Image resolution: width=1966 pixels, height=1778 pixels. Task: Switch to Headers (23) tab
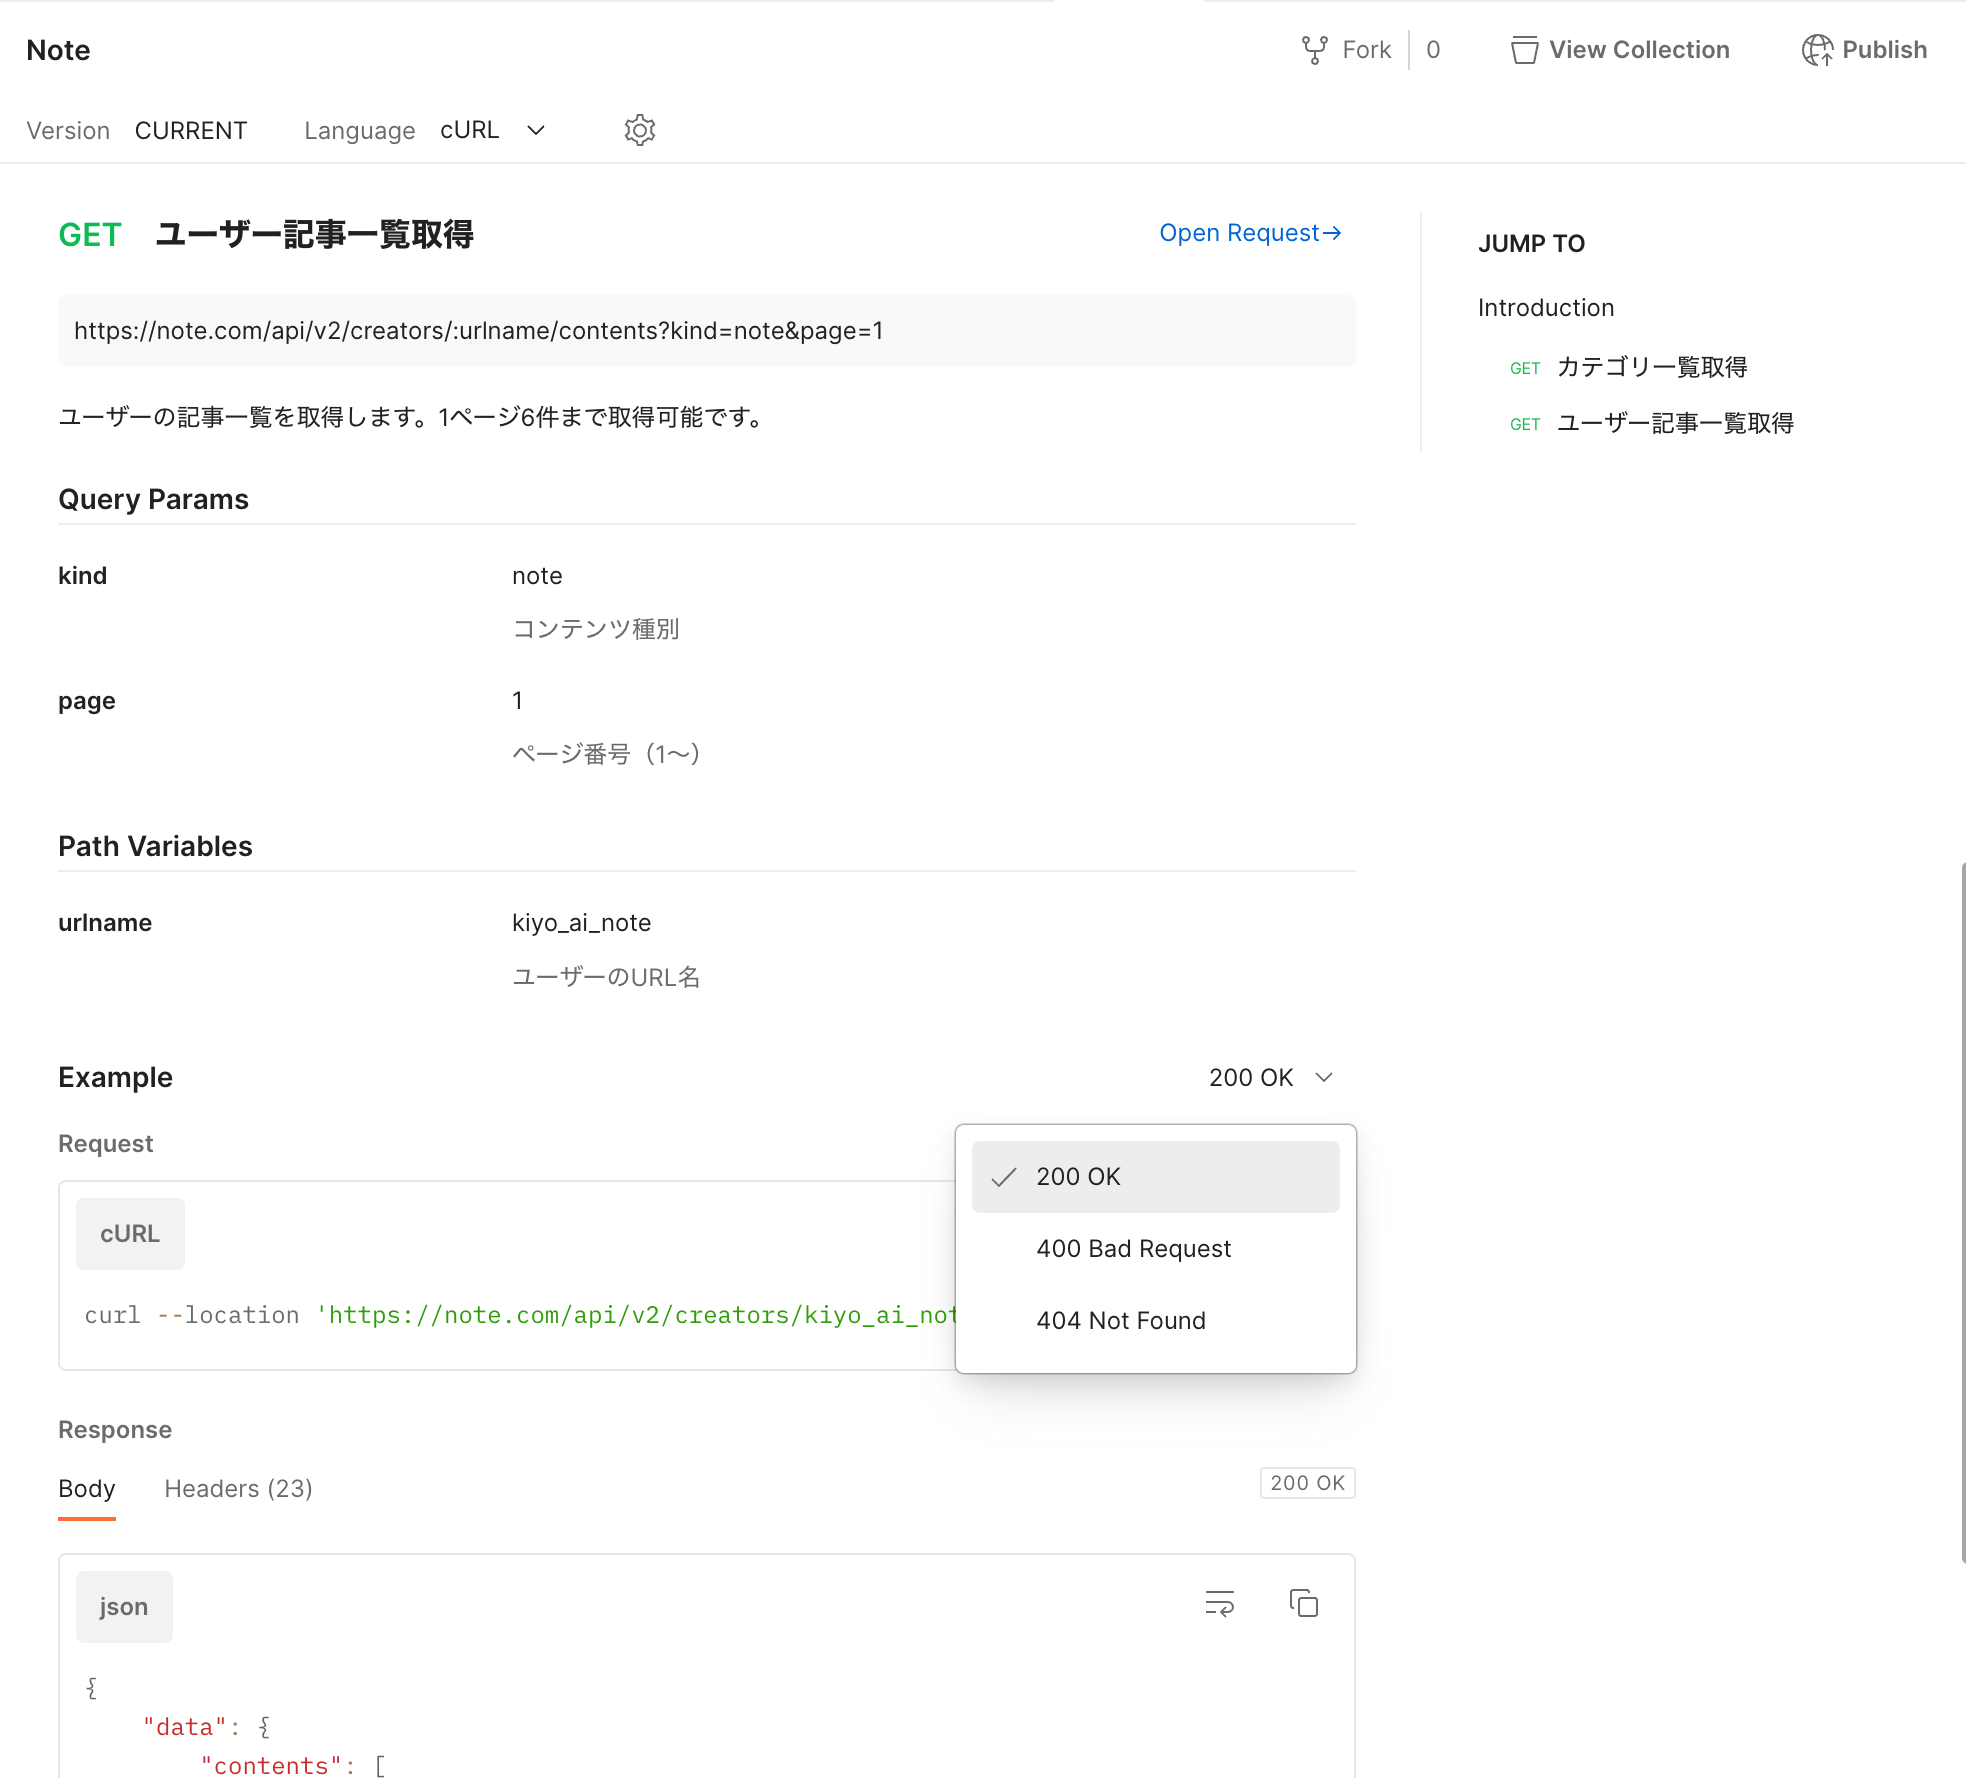(239, 1489)
